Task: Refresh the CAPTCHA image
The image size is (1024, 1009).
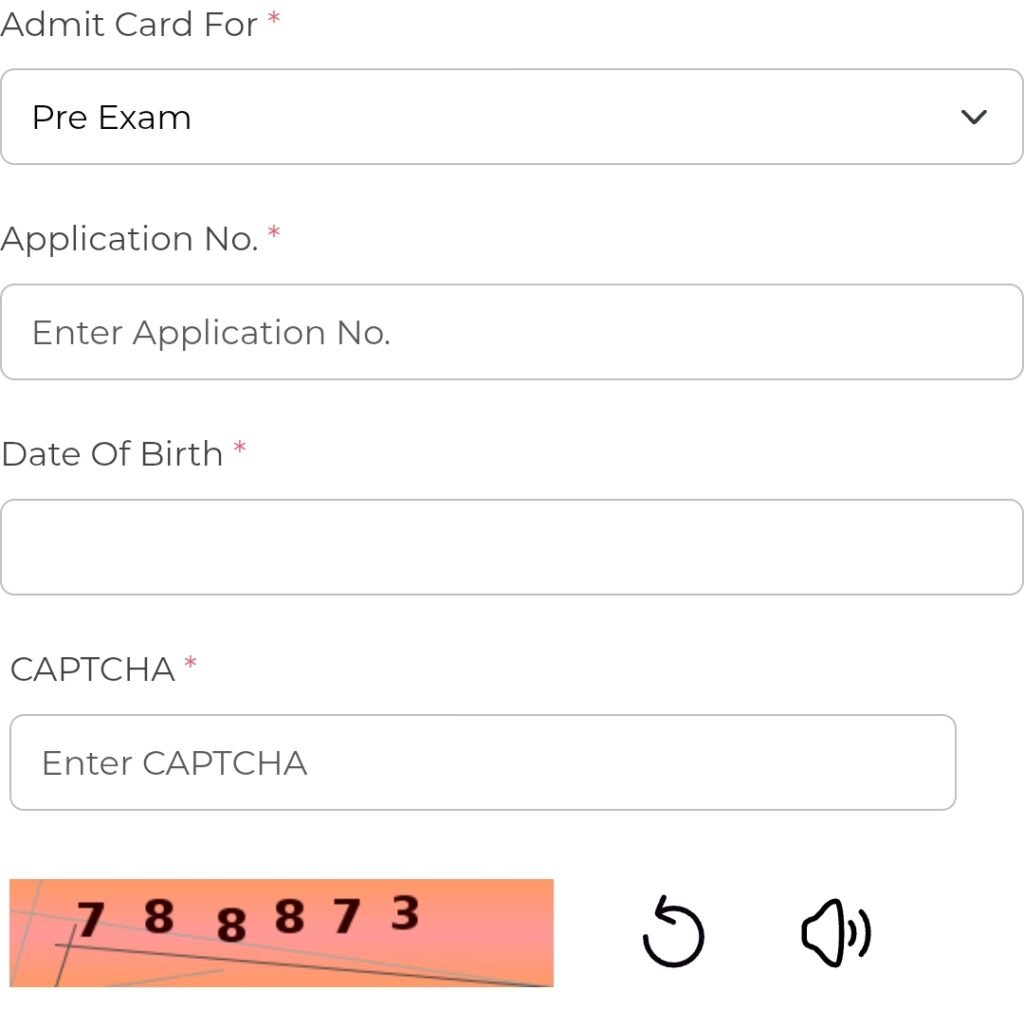Action: 673,932
